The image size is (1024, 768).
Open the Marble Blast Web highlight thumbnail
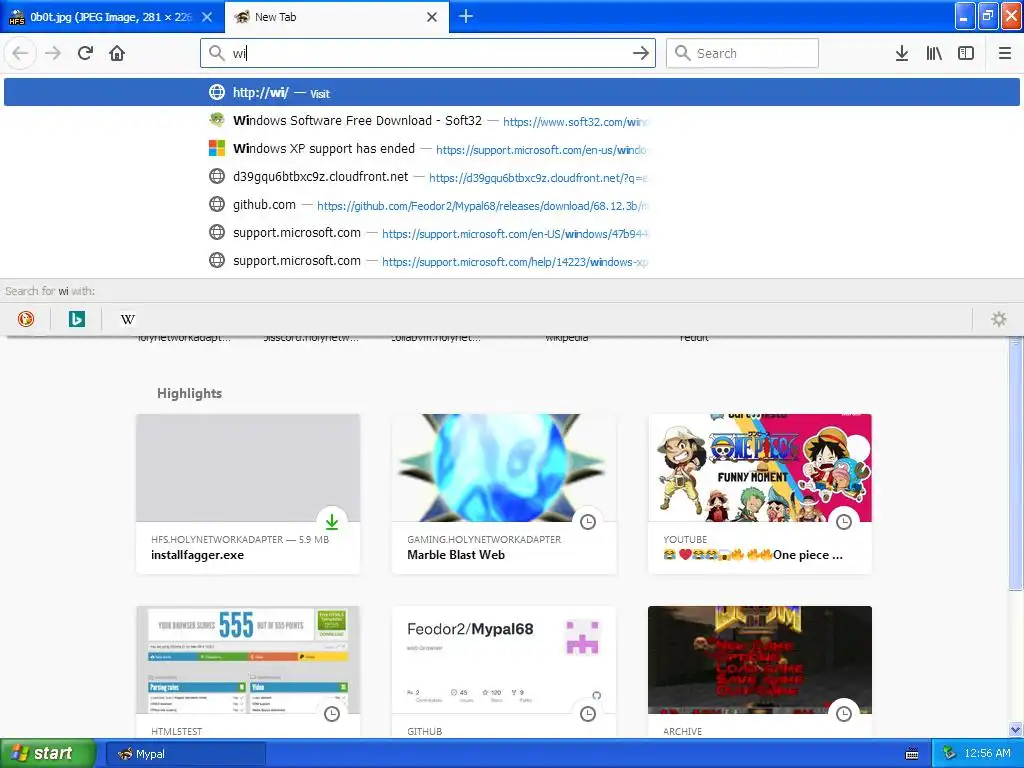504,468
